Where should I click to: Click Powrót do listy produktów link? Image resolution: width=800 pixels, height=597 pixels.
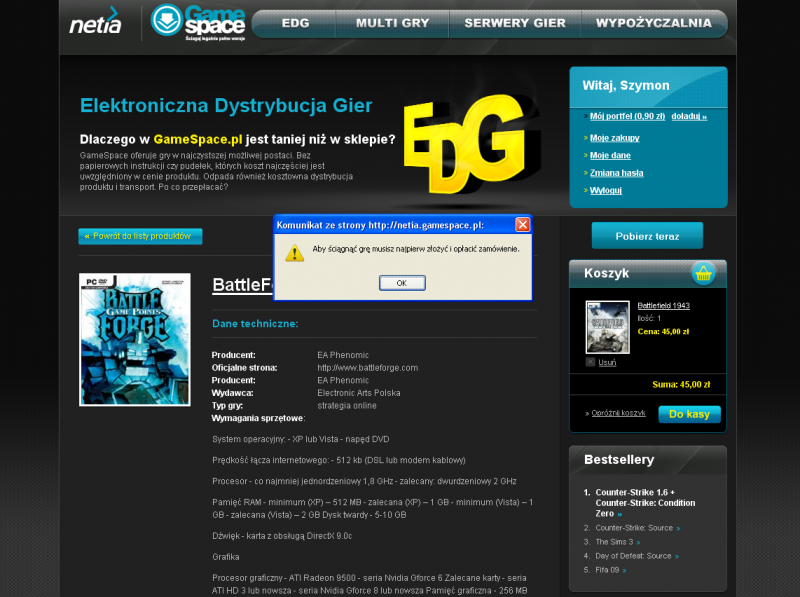[x=140, y=236]
